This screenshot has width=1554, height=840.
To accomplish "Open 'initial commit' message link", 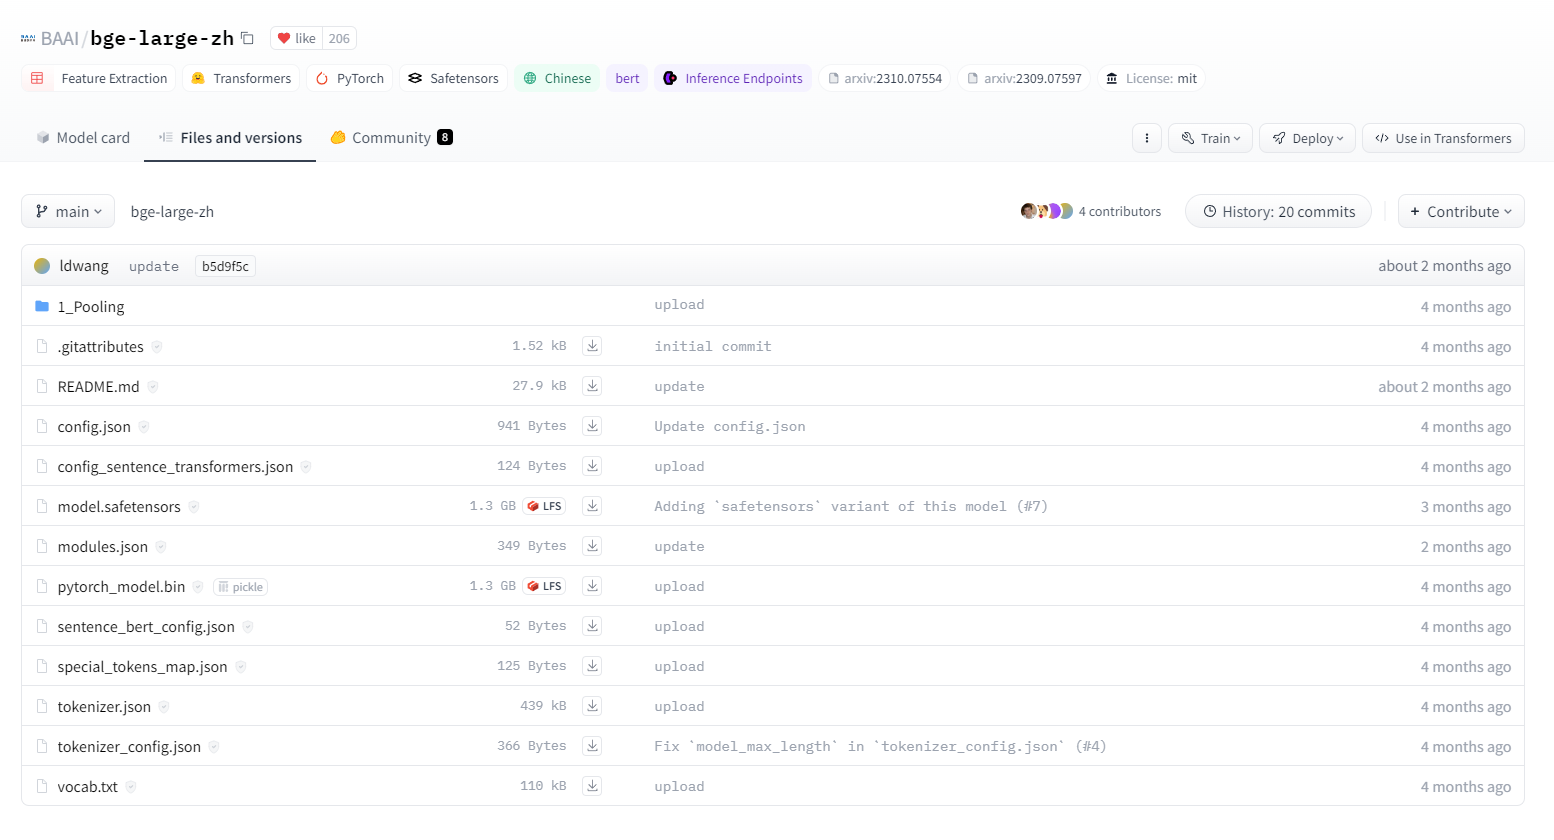I will 713,346.
